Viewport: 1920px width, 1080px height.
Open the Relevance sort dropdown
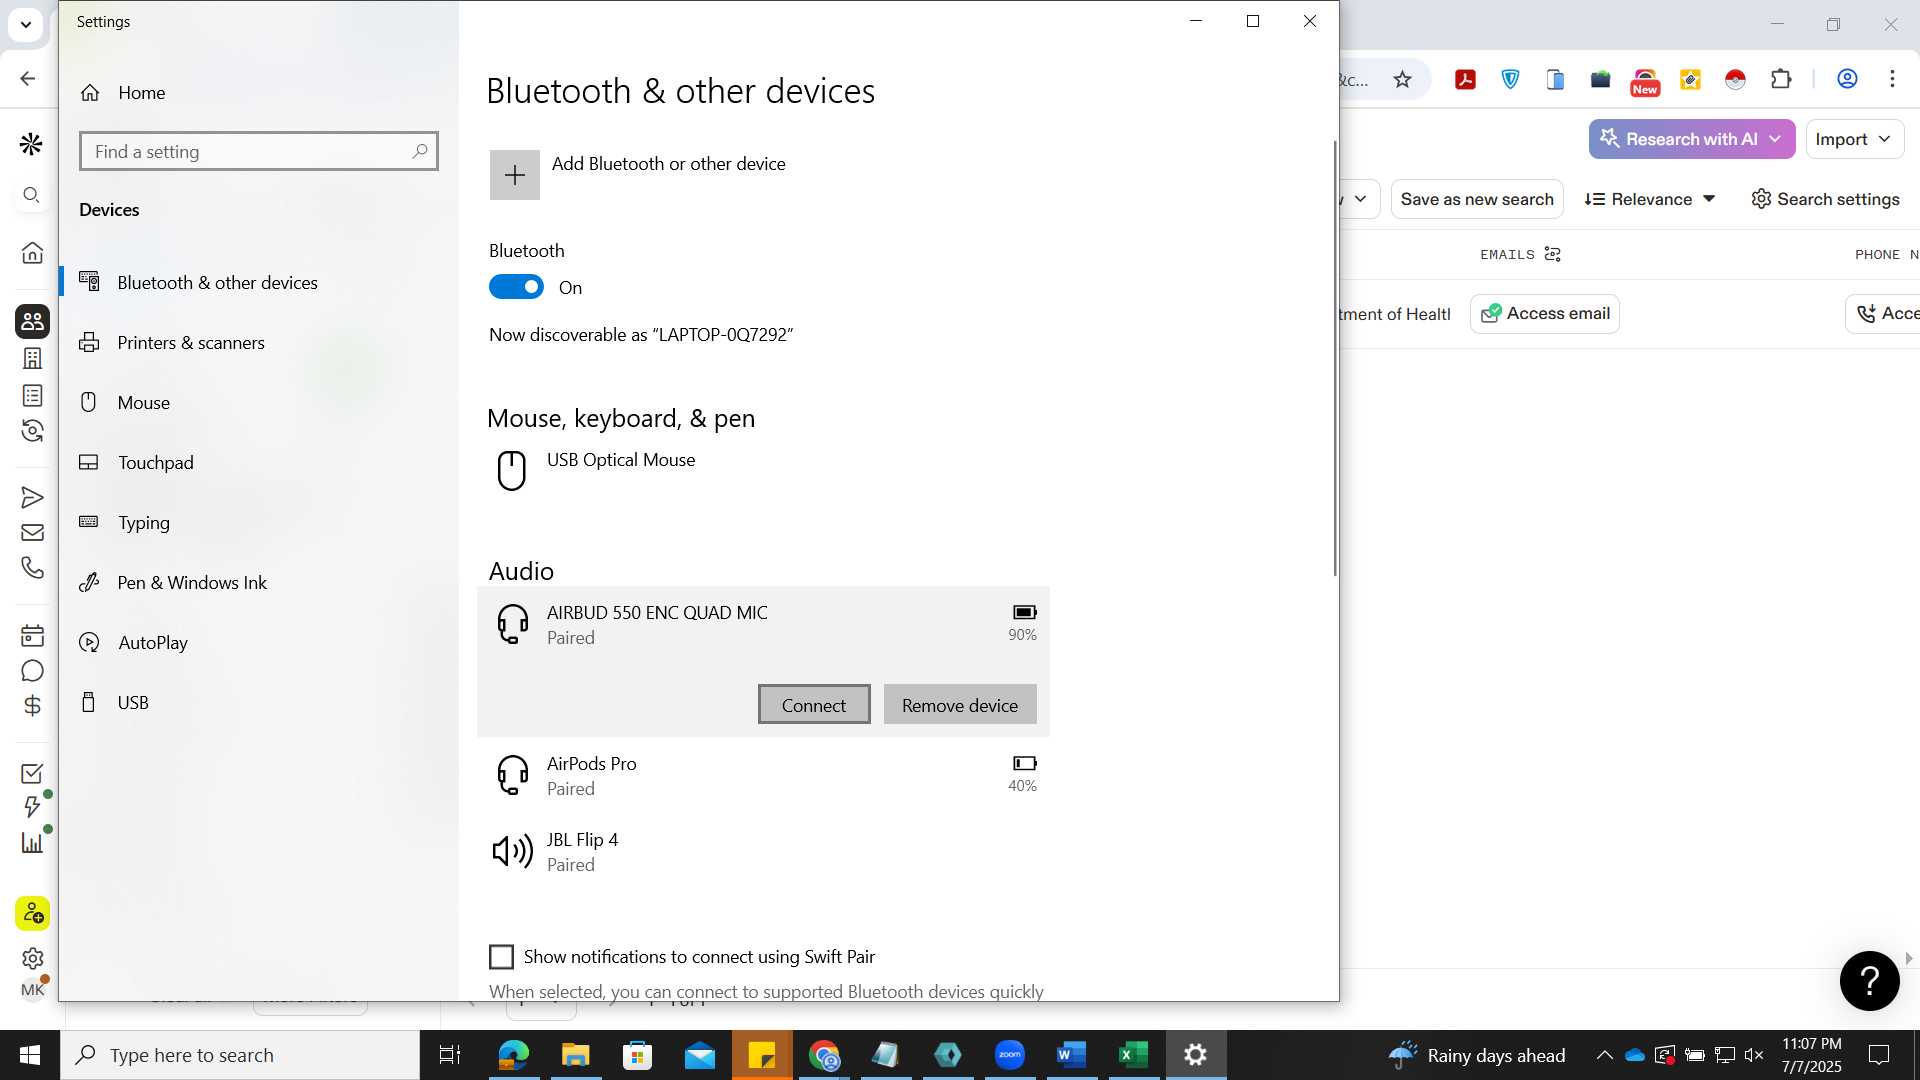tap(1650, 199)
